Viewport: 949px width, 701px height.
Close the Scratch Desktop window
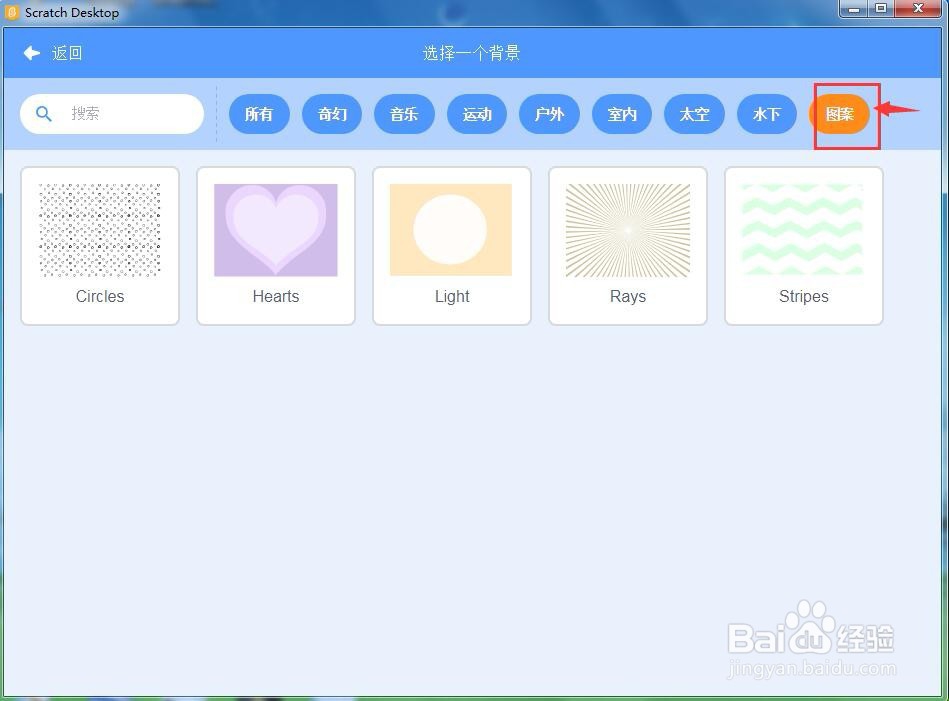click(918, 8)
